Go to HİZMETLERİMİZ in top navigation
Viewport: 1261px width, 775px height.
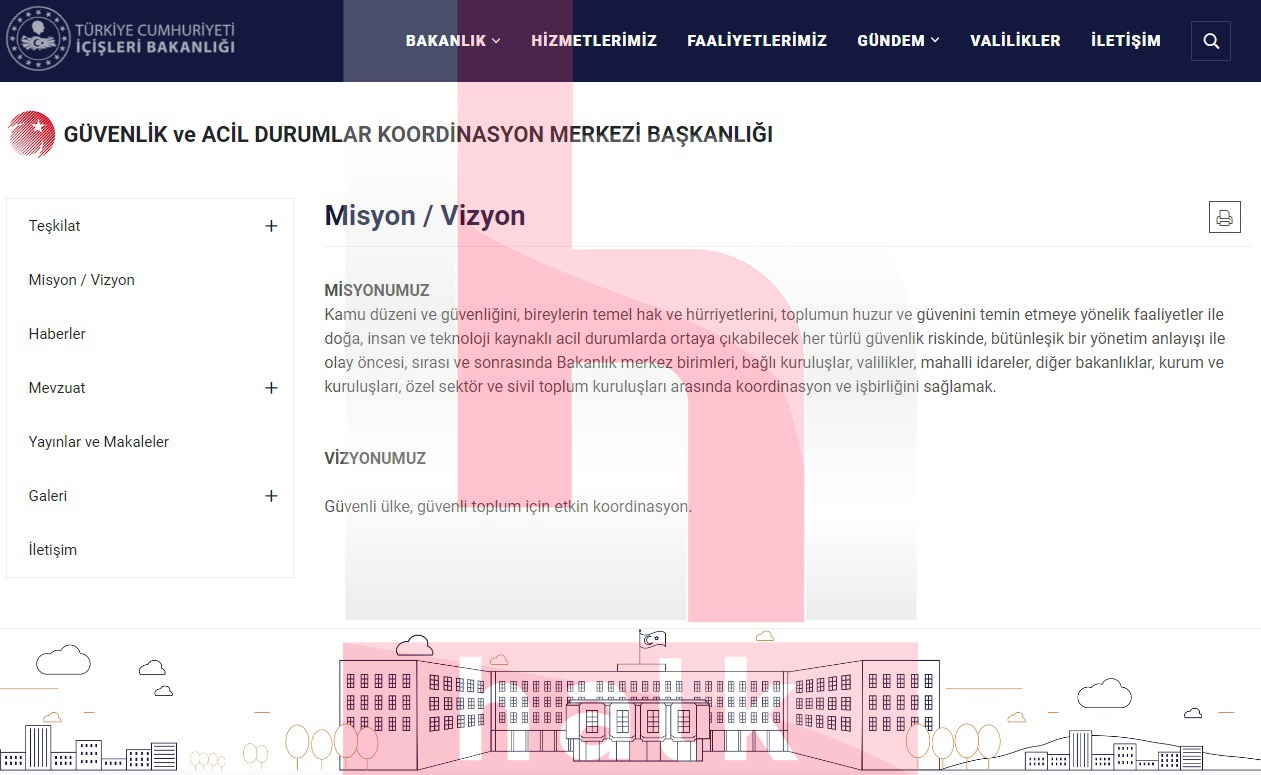(x=594, y=41)
